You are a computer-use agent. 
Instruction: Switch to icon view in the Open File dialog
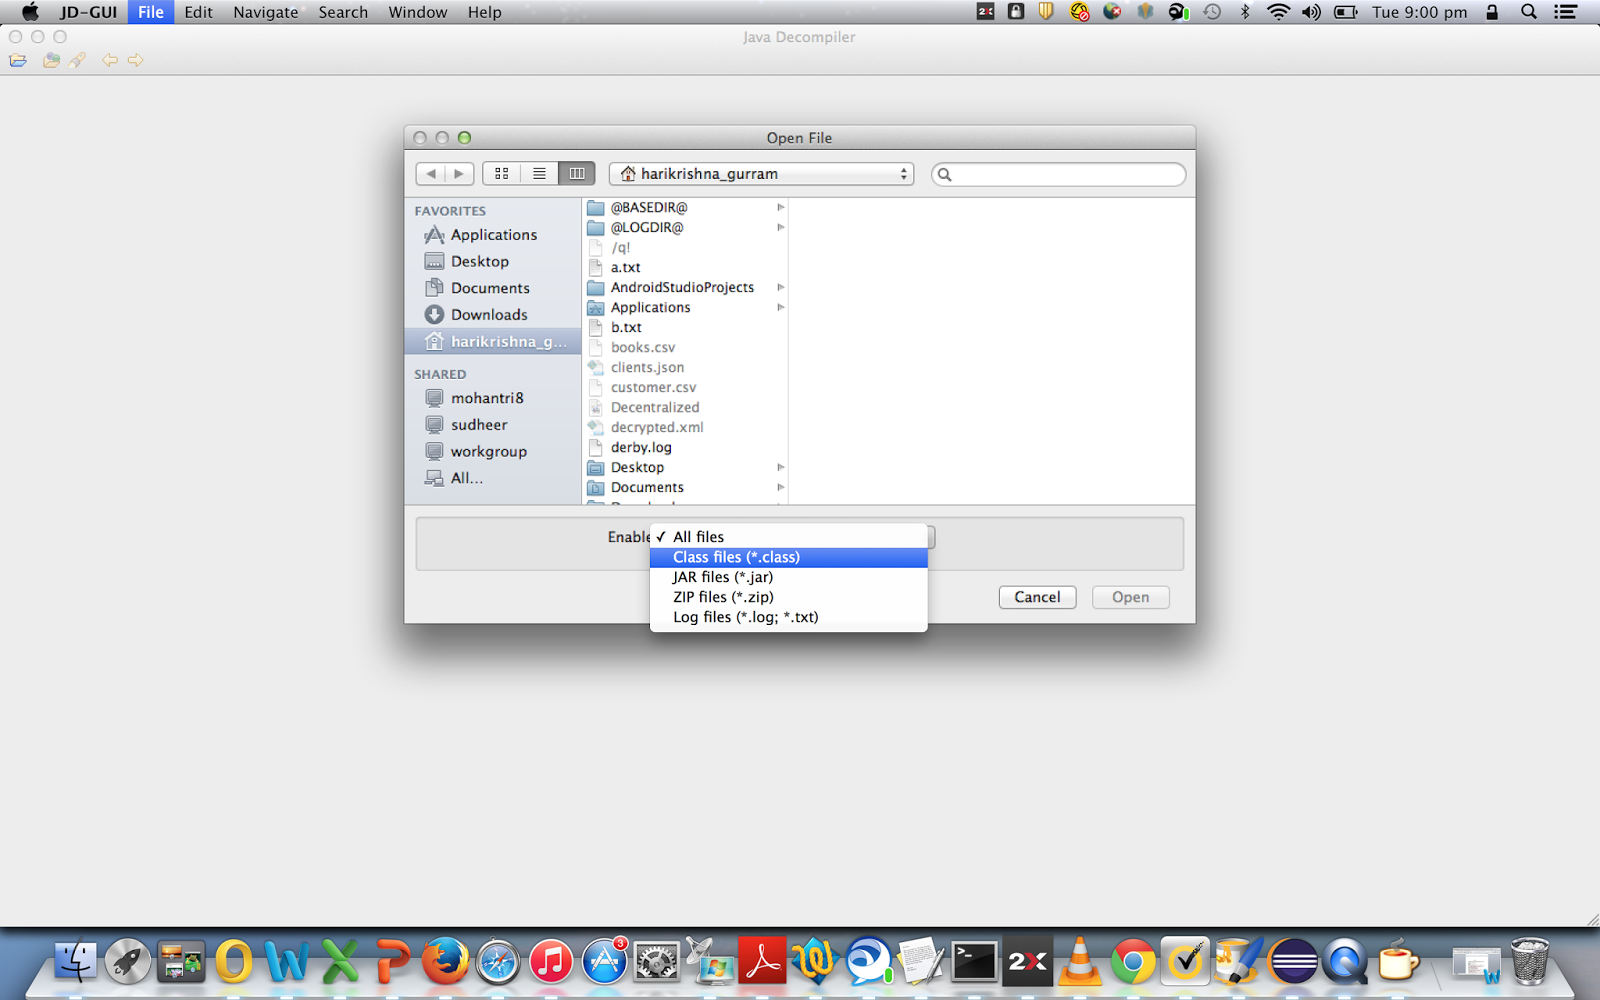[501, 172]
